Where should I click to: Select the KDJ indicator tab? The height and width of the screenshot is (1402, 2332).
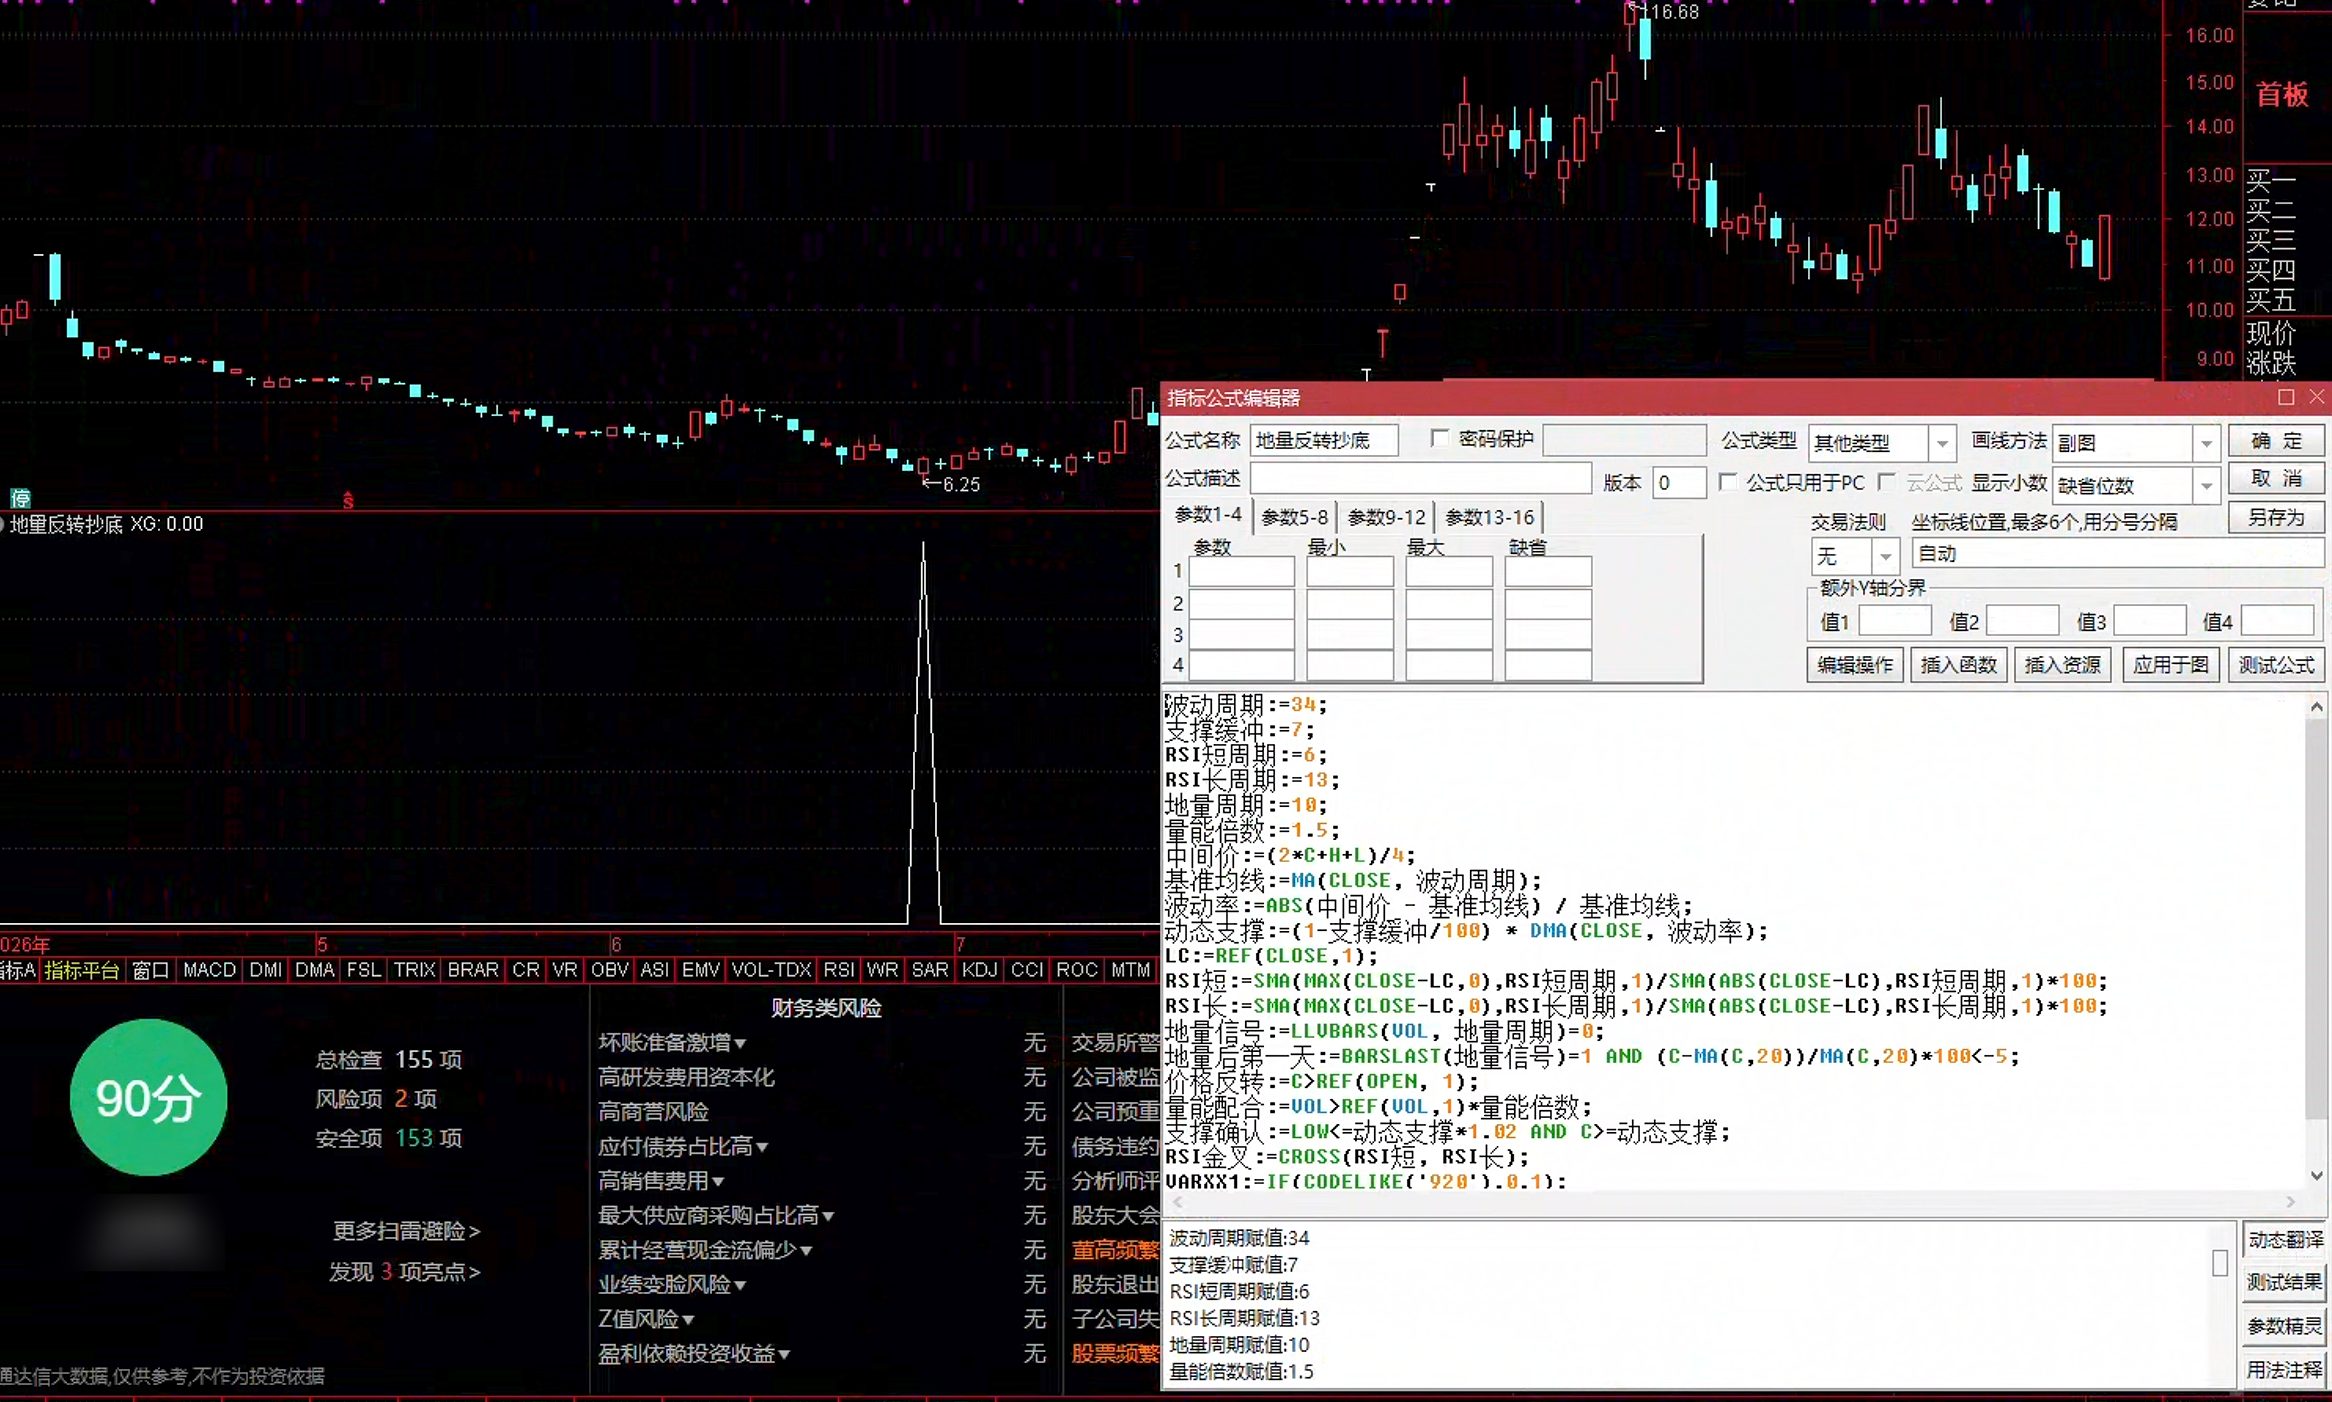(979, 970)
